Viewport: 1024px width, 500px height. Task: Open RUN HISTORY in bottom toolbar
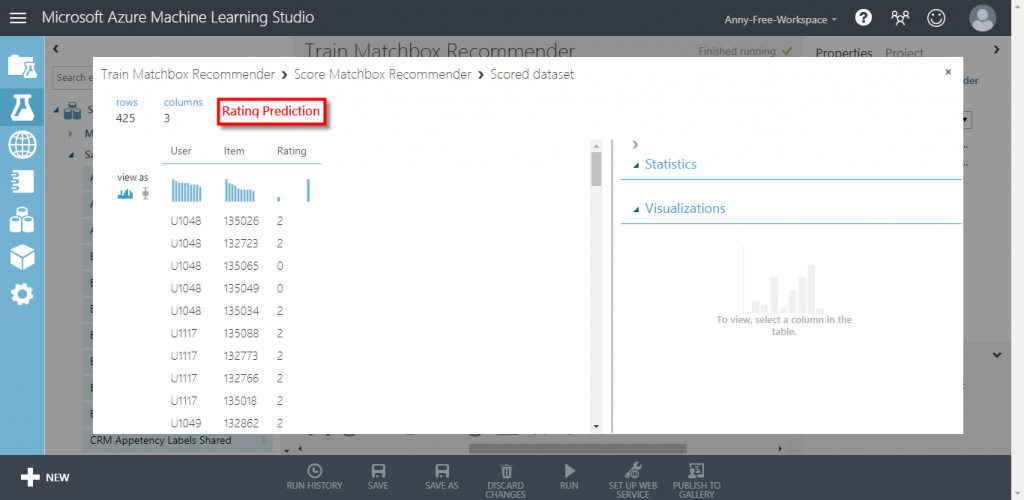pos(314,477)
